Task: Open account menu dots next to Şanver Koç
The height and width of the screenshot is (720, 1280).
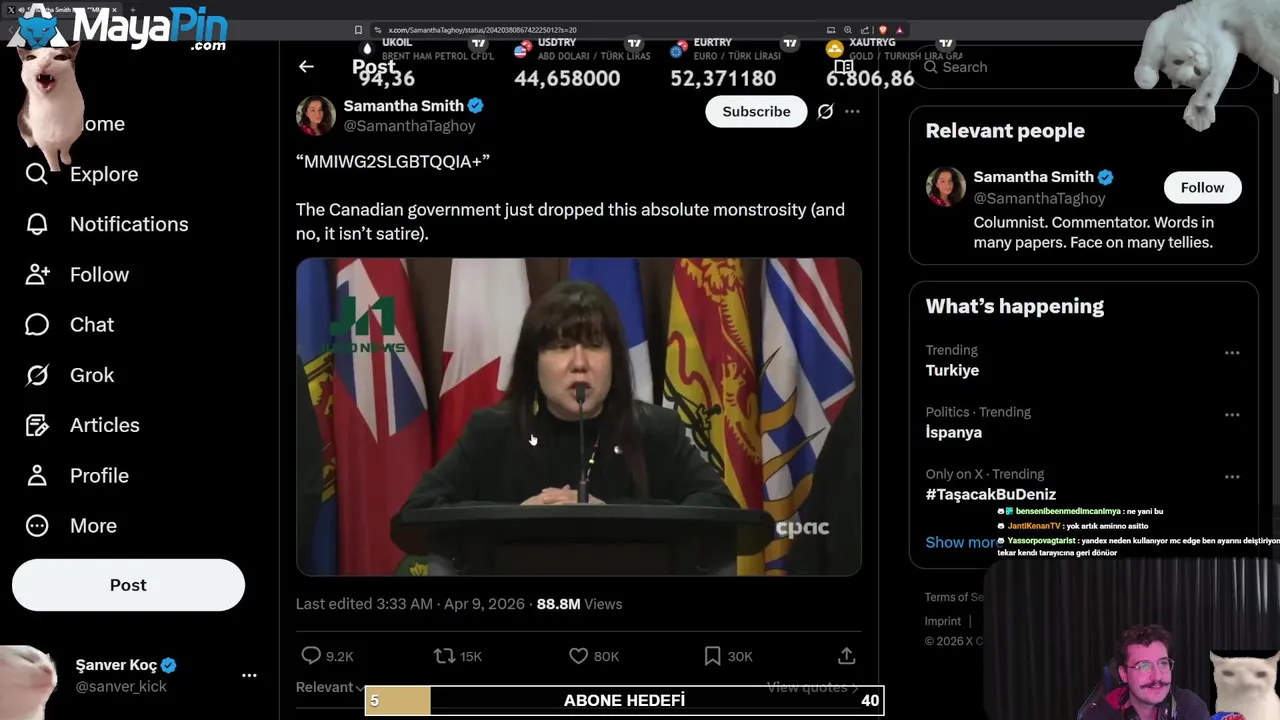Action: pyautogui.click(x=249, y=676)
